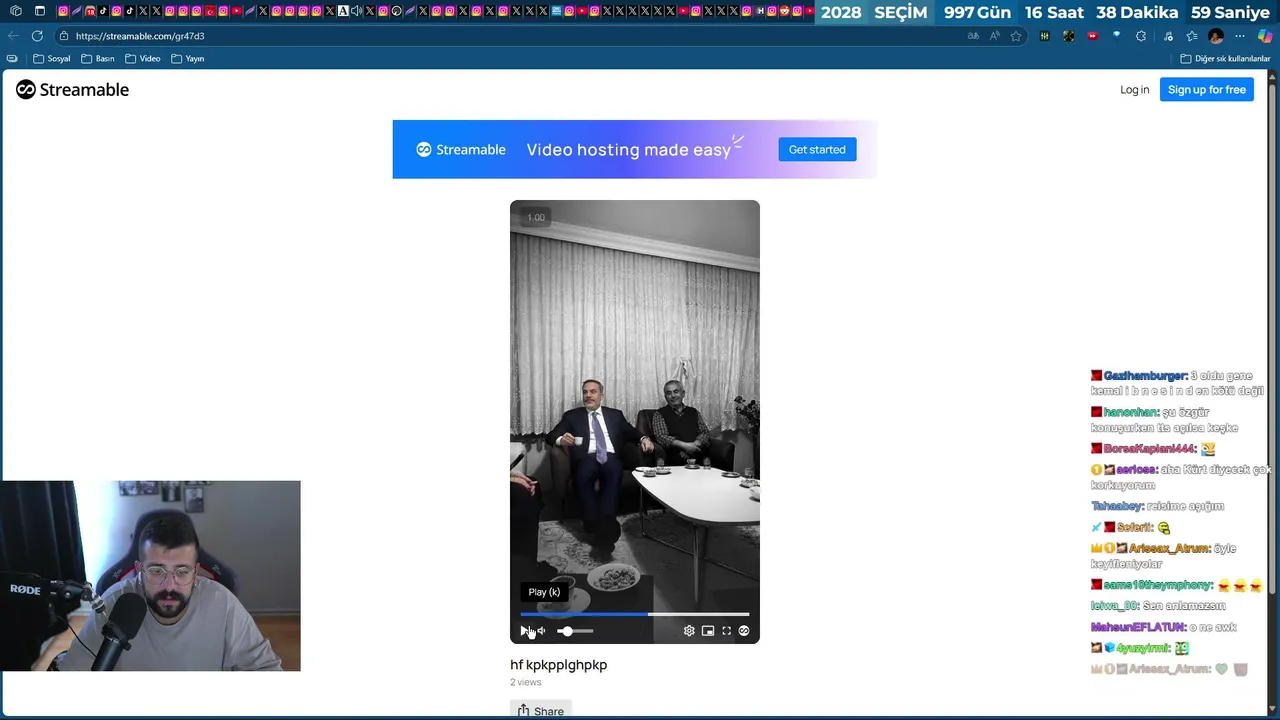Add this page to favorites with the star icon
This screenshot has width=1280, height=720.
pos(1016,36)
